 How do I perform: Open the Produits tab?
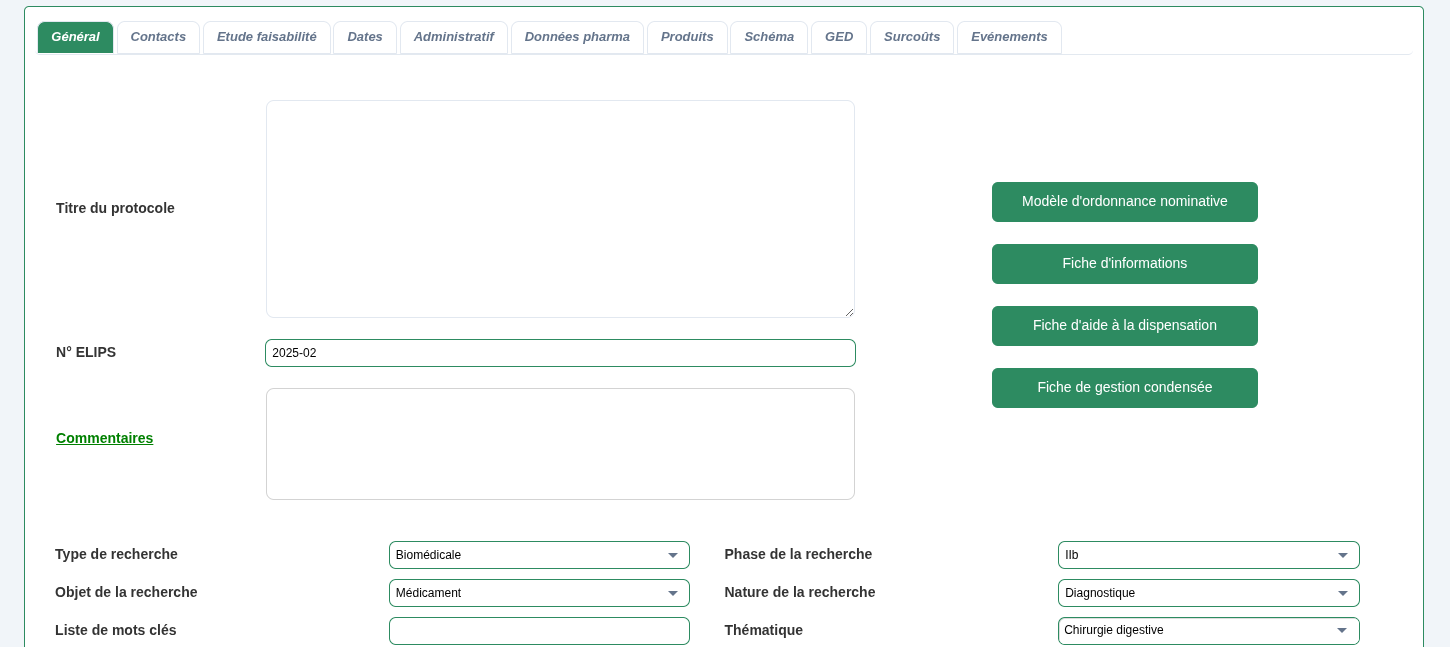click(x=687, y=37)
